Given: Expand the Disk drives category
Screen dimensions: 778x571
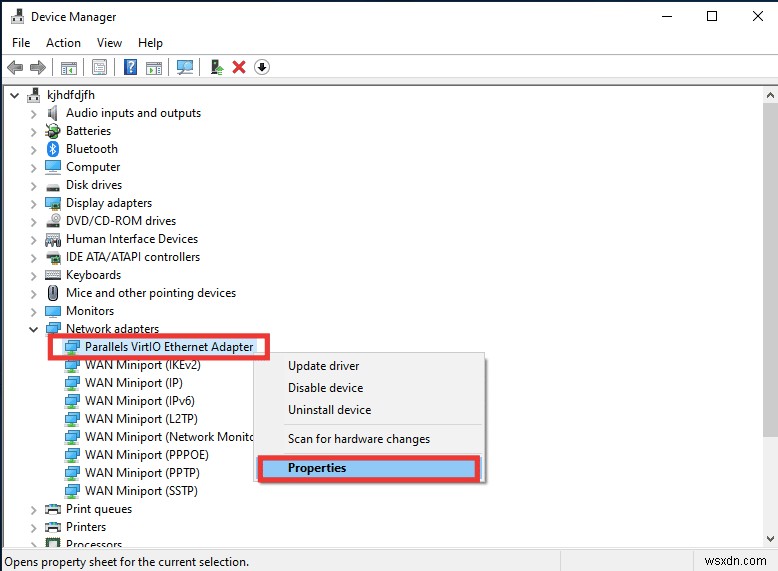Looking at the screenshot, I should (33, 186).
